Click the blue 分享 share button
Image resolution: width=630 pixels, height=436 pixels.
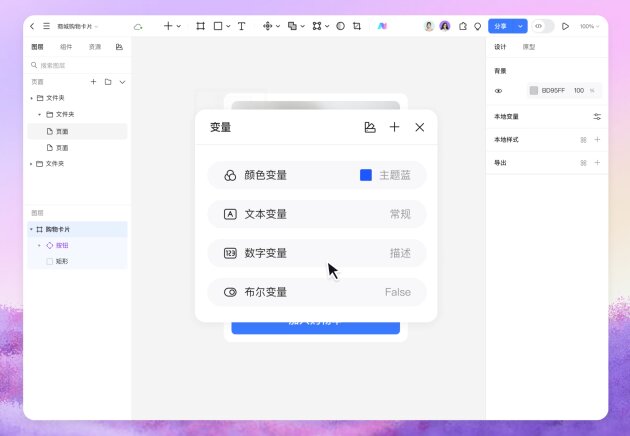[x=501, y=26]
